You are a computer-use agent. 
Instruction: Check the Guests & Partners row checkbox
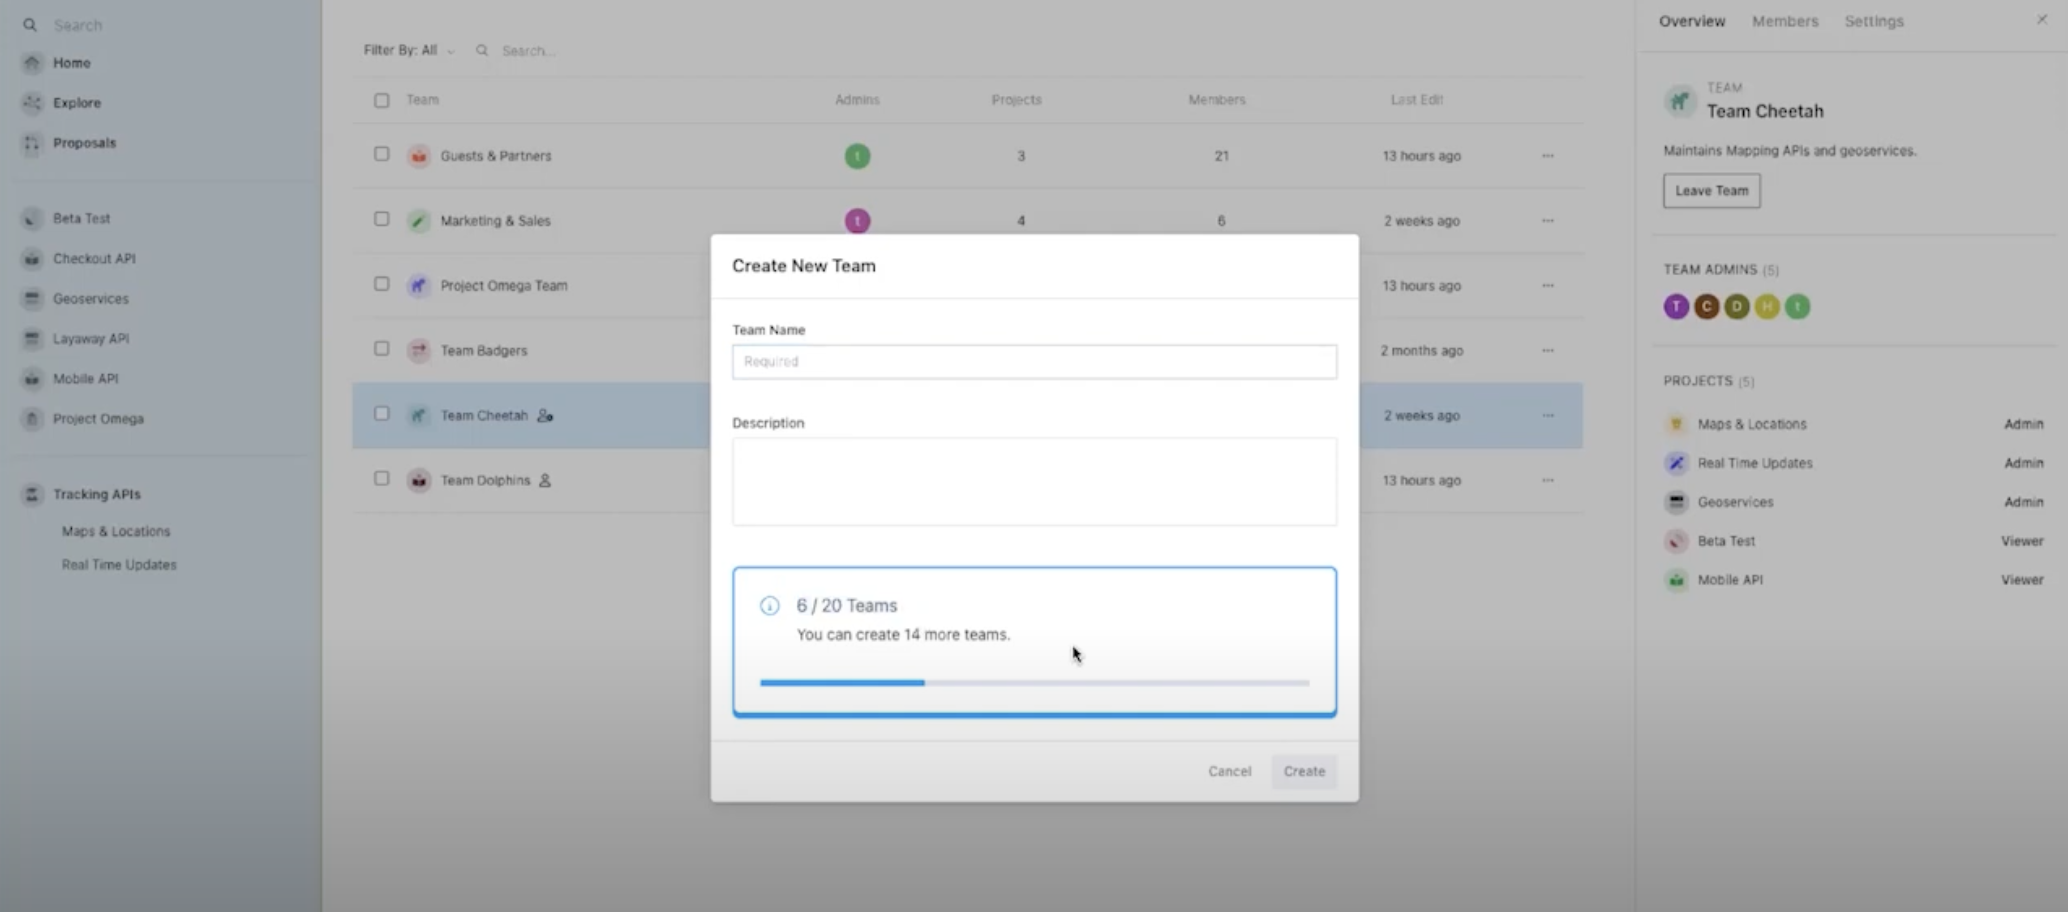pyautogui.click(x=381, y=154)
